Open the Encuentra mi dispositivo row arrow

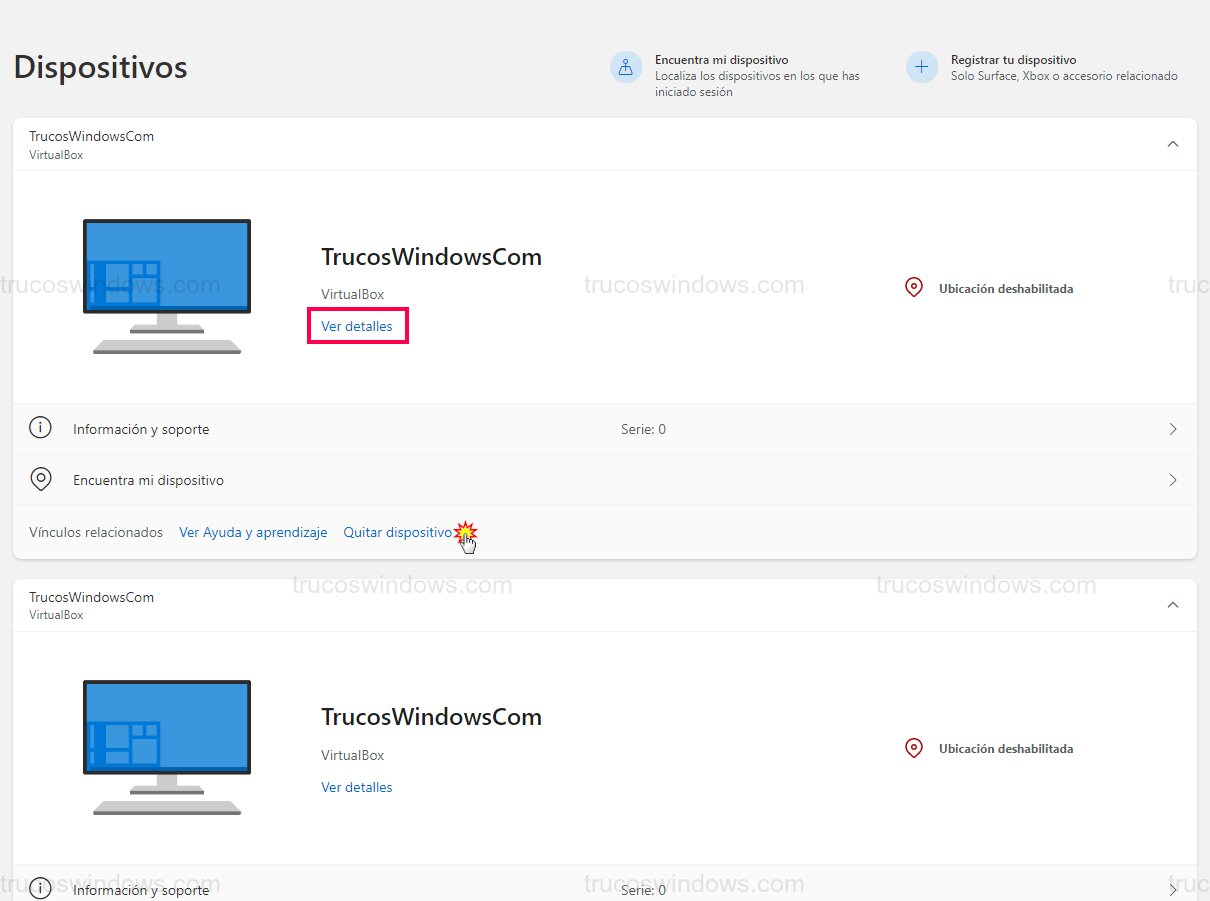tap(1173, 480)
